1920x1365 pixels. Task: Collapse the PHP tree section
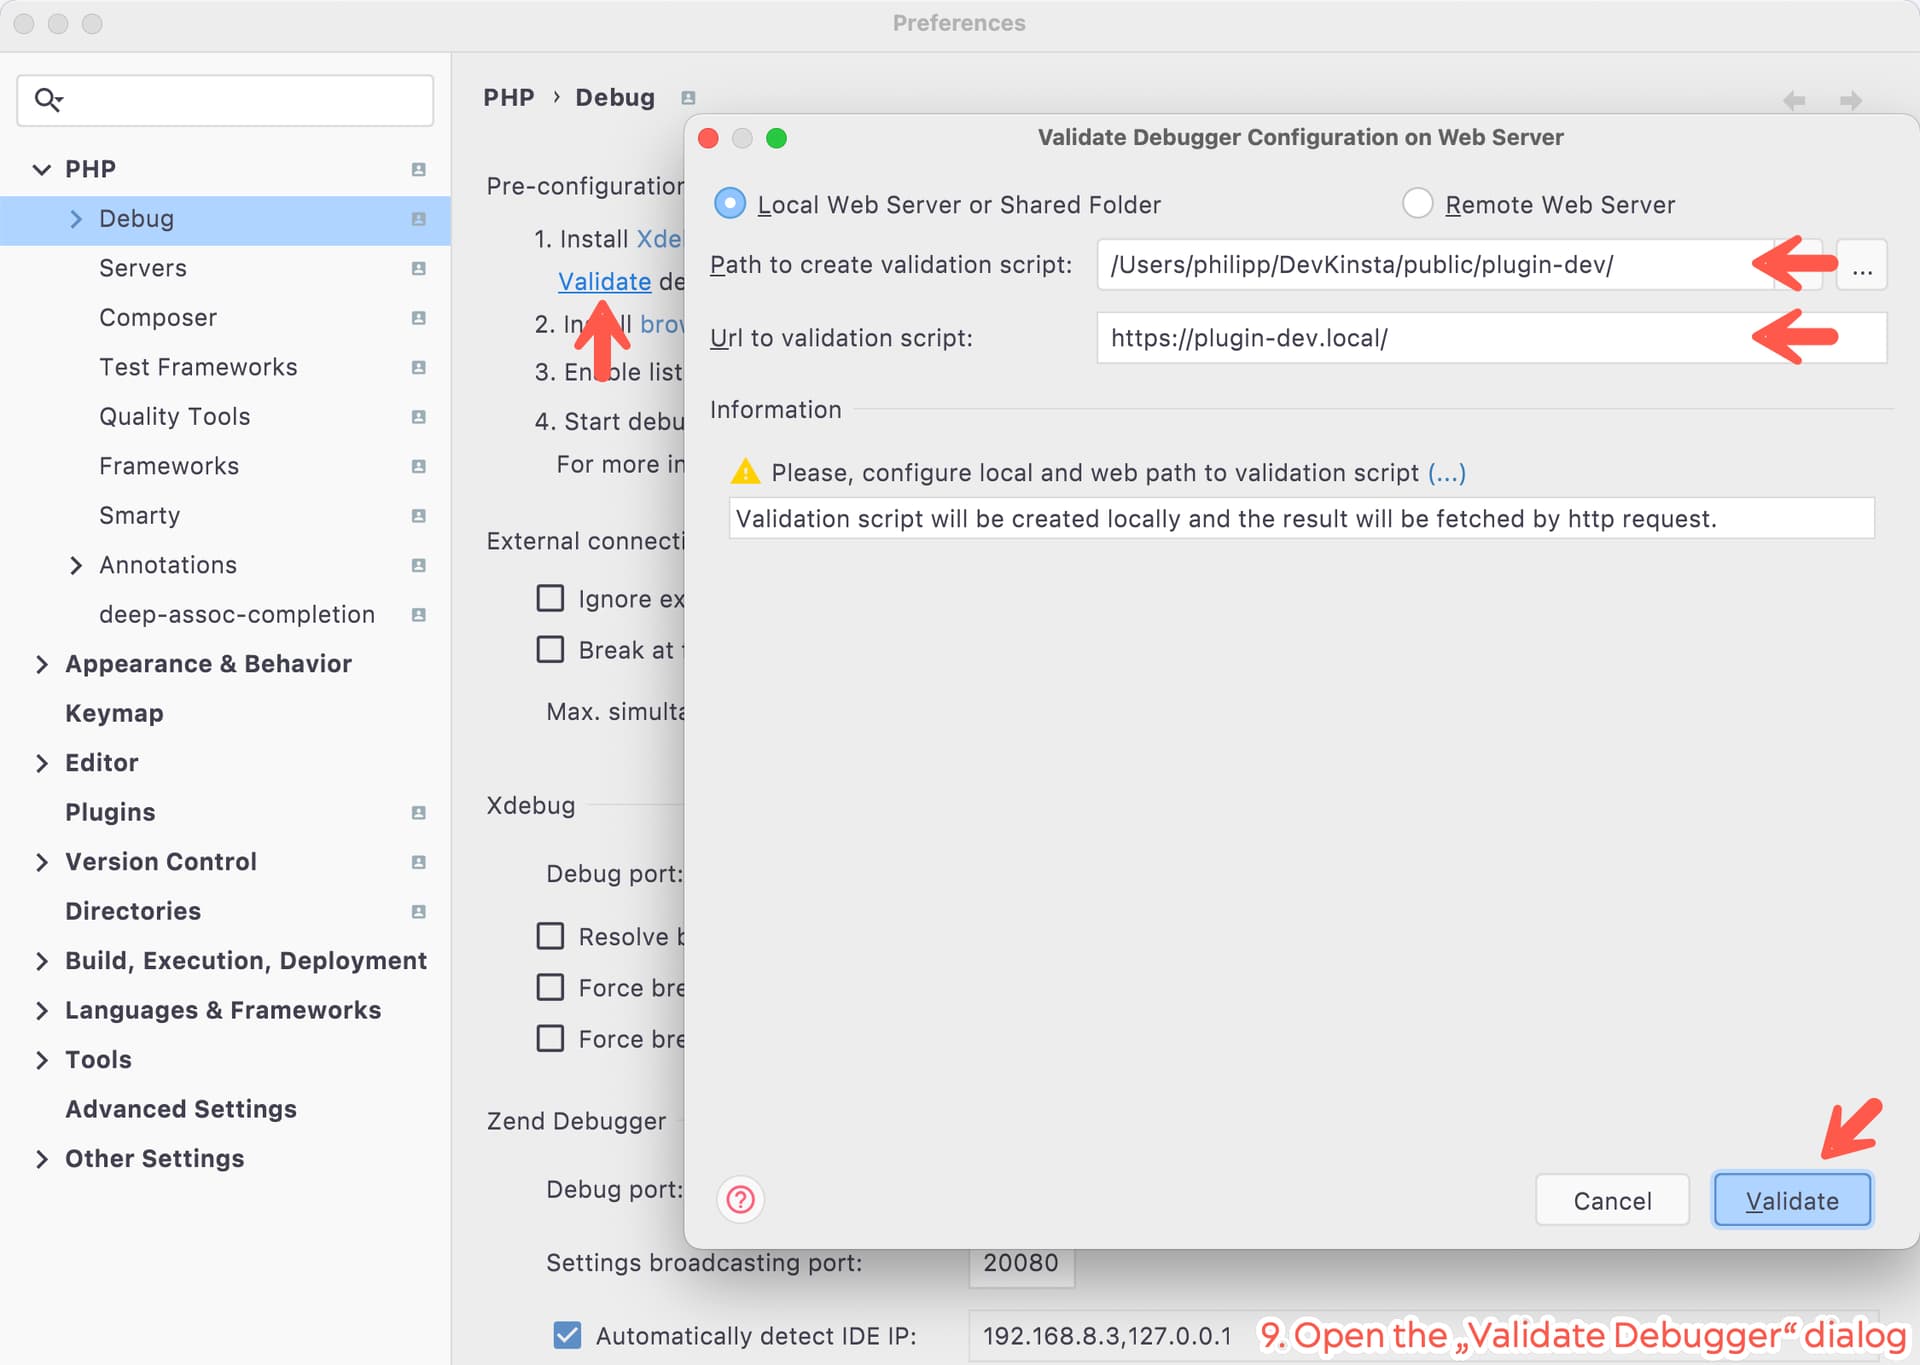[x=41, y=169]
